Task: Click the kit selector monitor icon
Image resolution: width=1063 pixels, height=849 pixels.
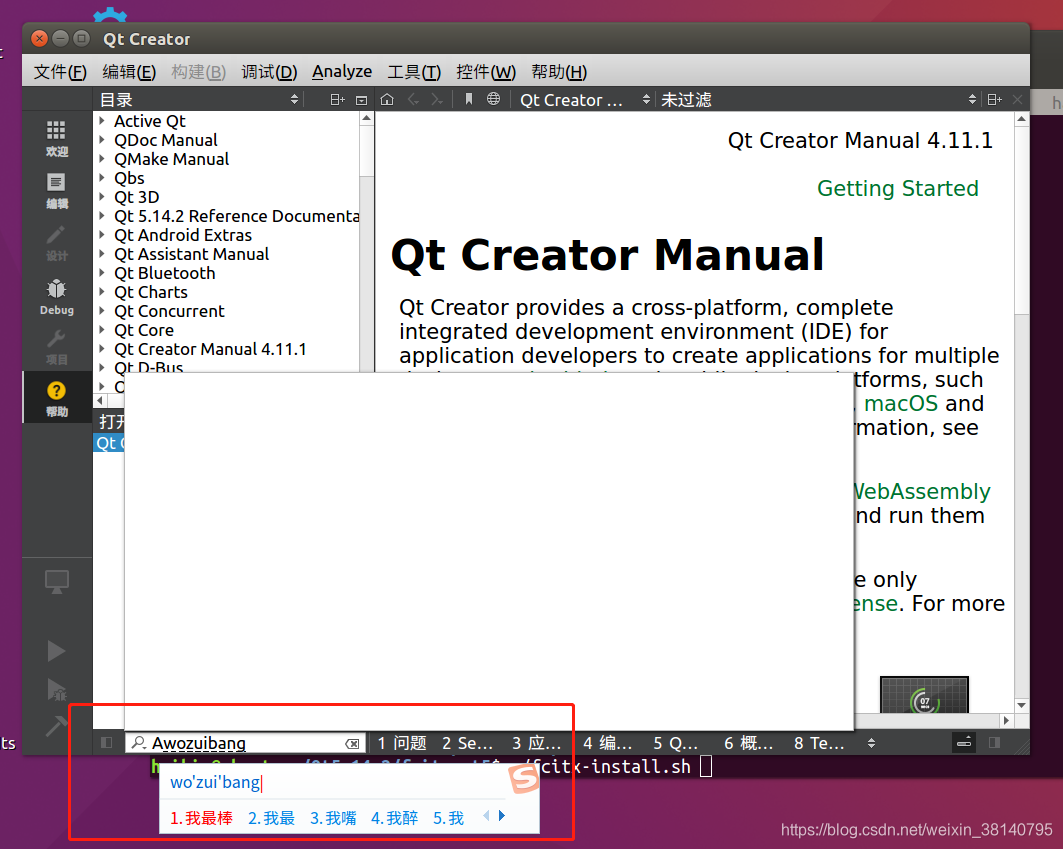Action: point(56,582)
